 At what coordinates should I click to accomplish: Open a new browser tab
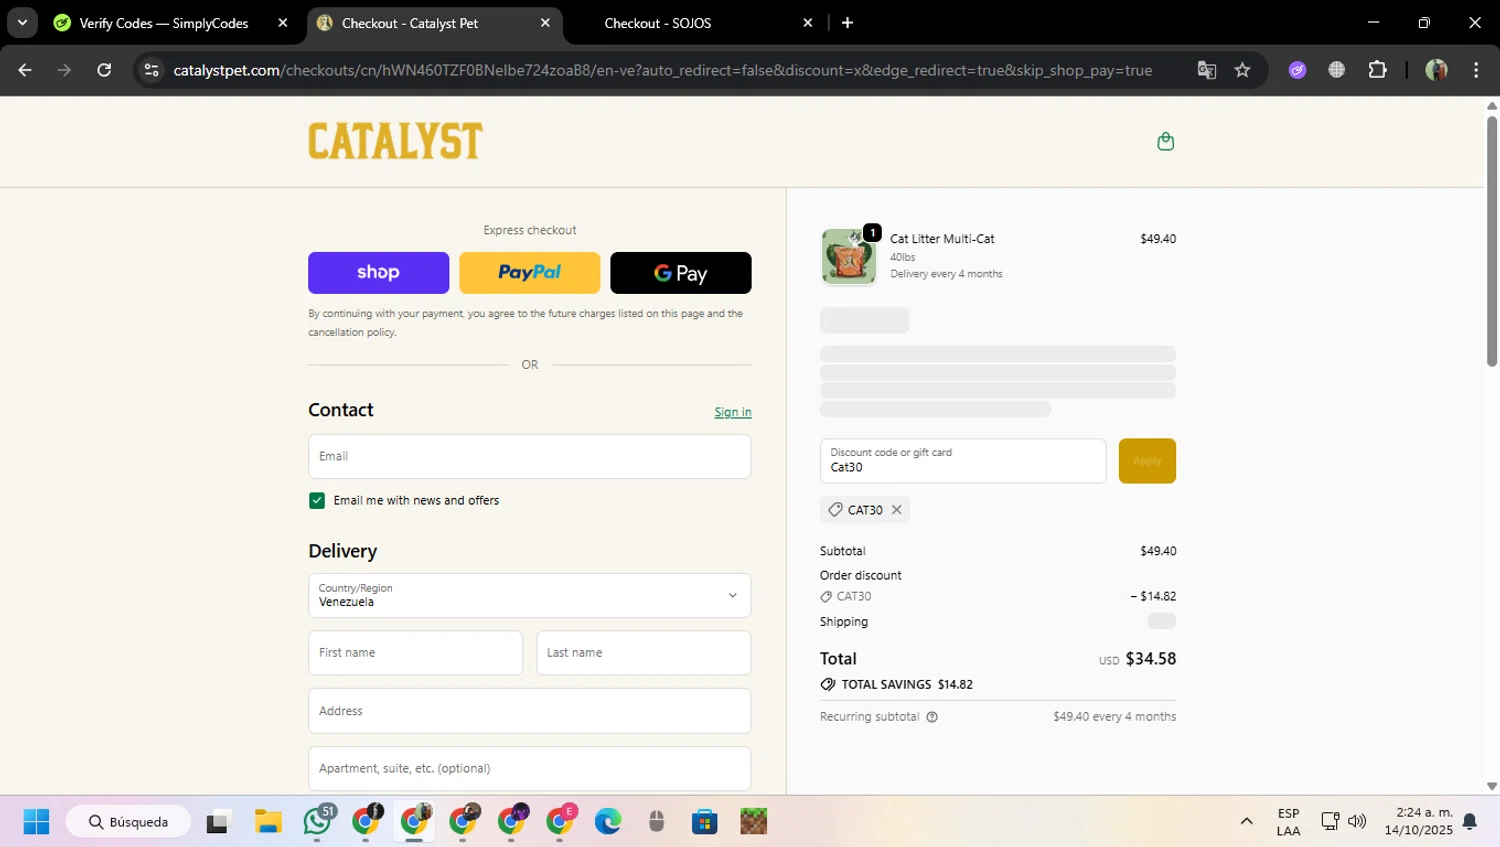(847, 23)
